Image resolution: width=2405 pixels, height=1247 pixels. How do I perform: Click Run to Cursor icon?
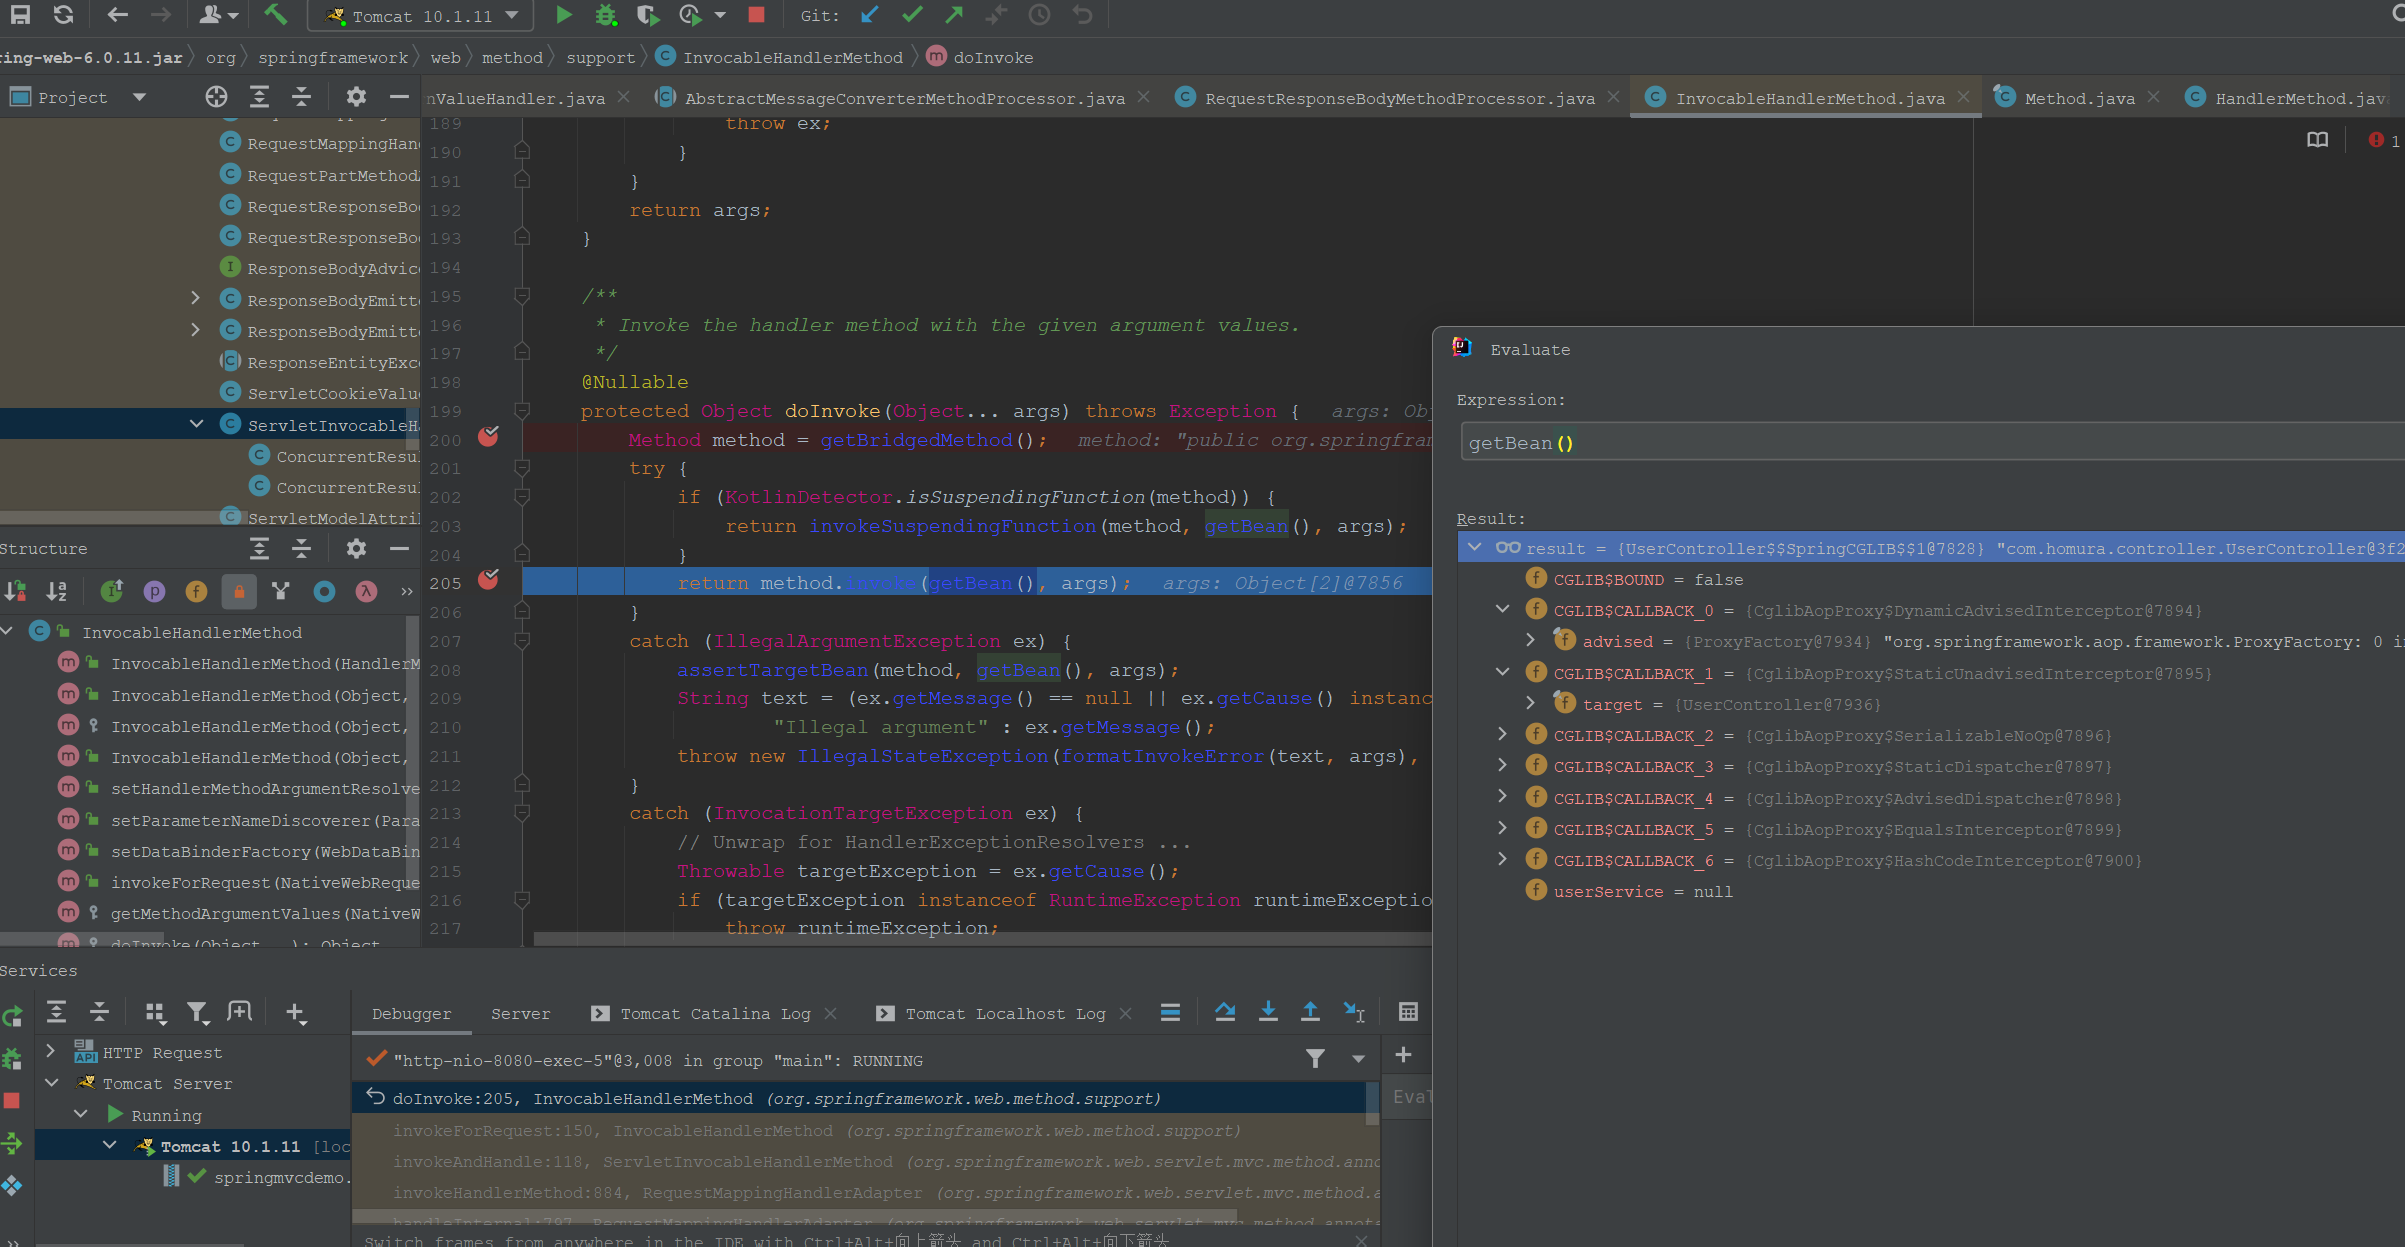pos(1354,1012)
